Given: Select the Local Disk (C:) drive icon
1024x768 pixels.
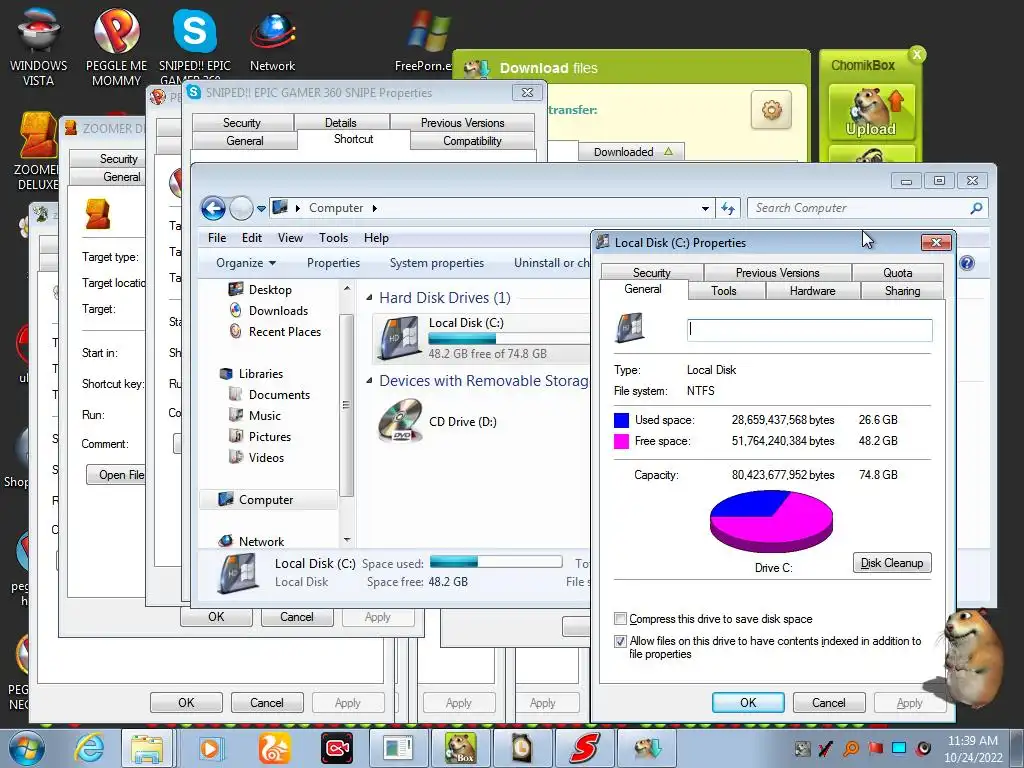Looking at the screenshot, I should [400, 338].
